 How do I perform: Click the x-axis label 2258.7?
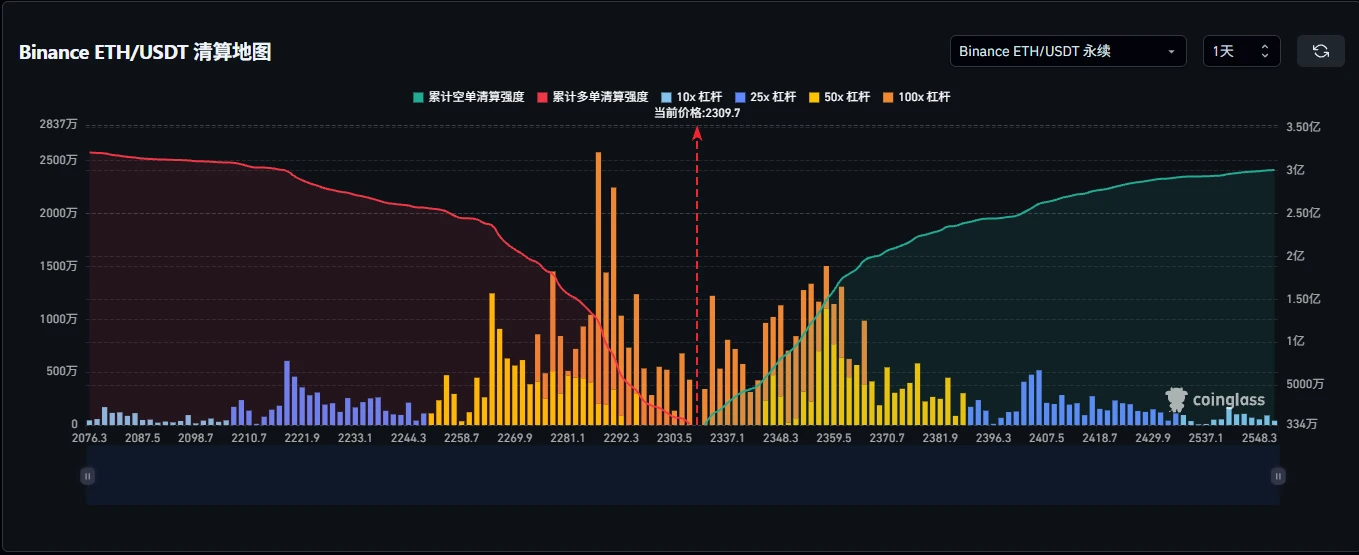(x=461, y=438)
